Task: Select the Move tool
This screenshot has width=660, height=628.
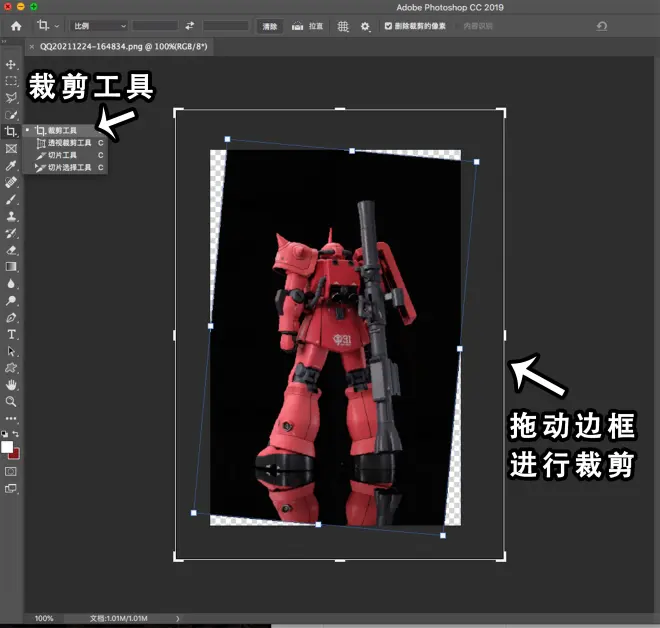Action: coord(11,64)
